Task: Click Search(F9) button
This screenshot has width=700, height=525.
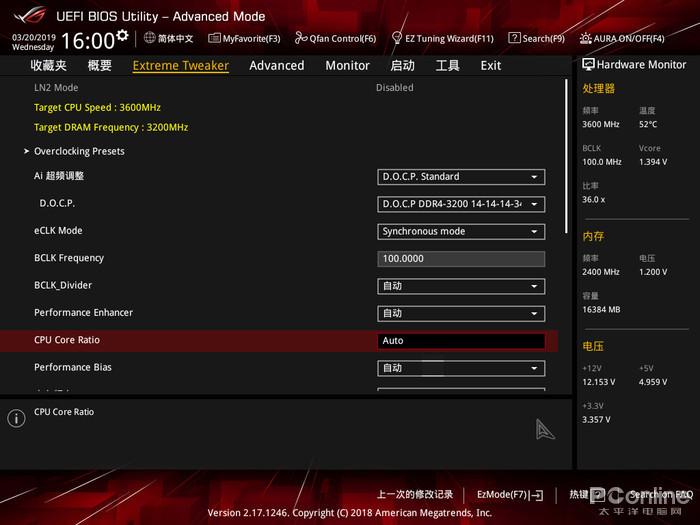Action: 537,38
